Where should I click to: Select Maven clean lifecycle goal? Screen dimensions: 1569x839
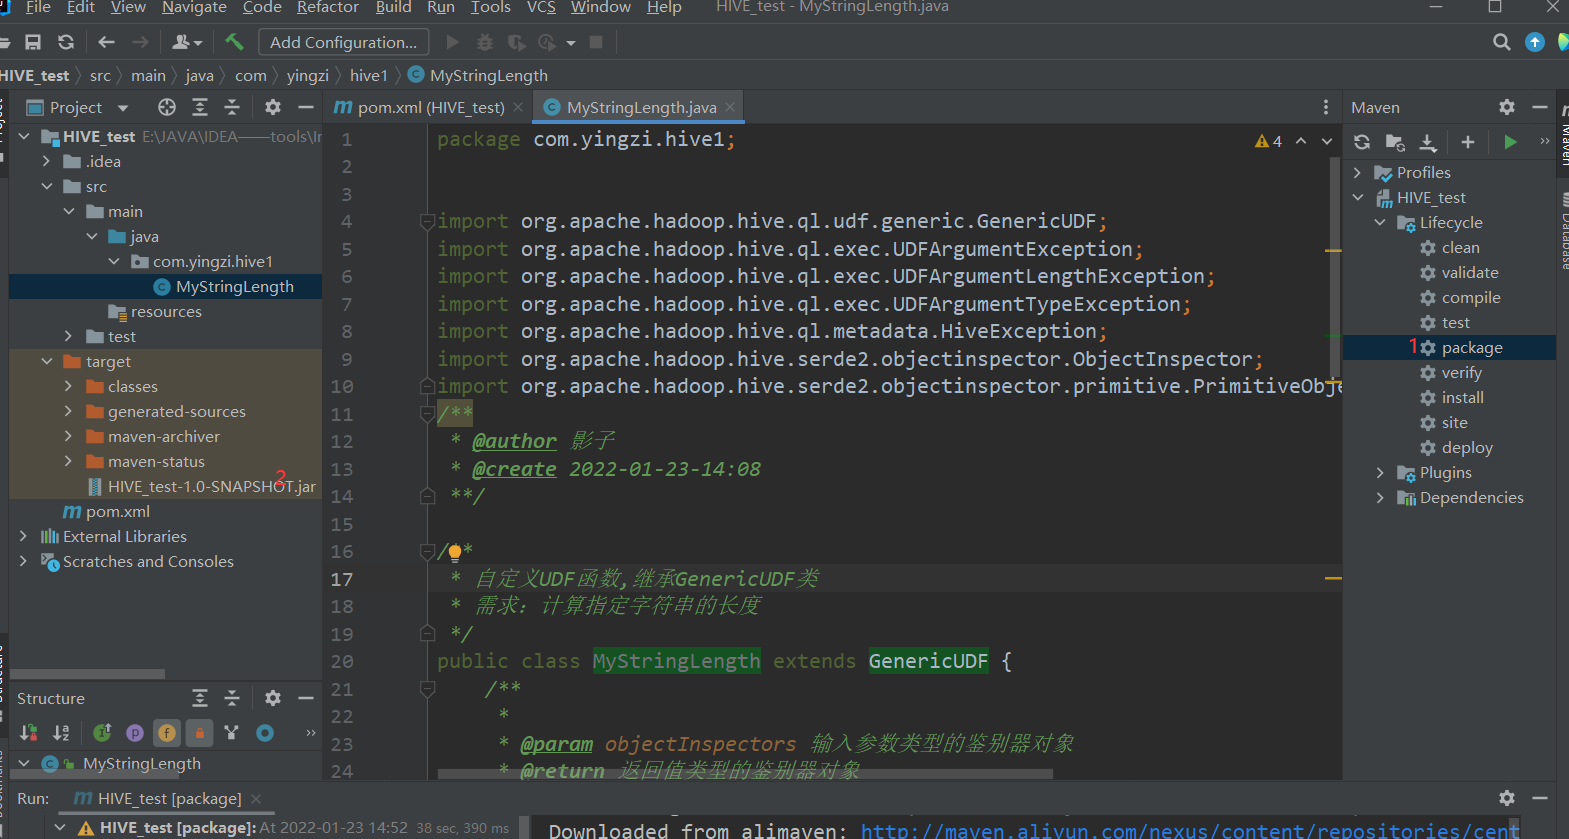click(x=1460, y=247)
